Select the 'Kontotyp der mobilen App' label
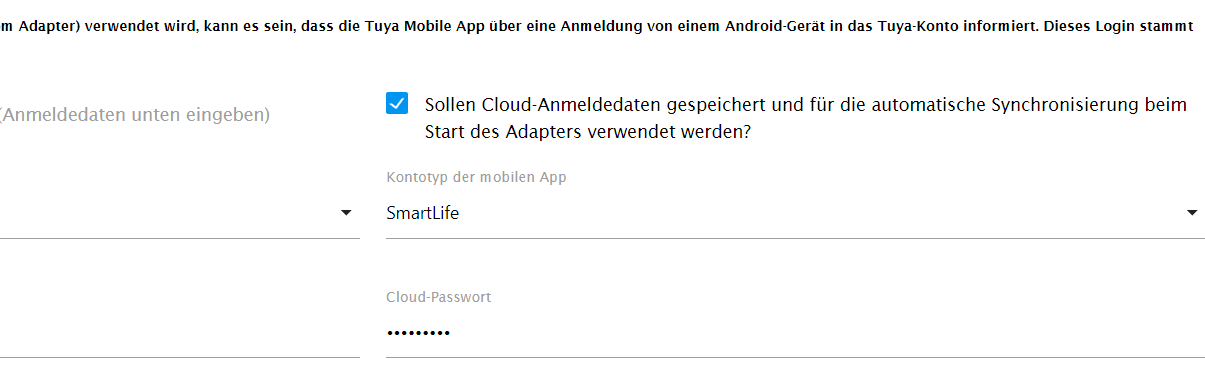Image resolution: width=1205 pixels, height=385 pixels. coord(476,177)
